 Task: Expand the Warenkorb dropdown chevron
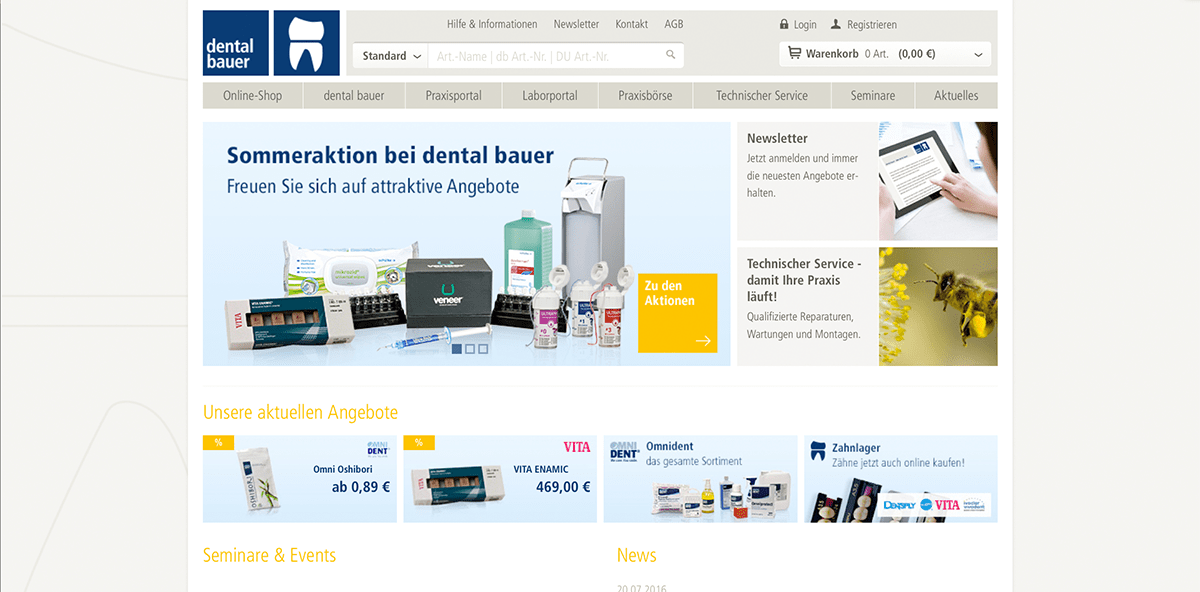tap(977, 55)
